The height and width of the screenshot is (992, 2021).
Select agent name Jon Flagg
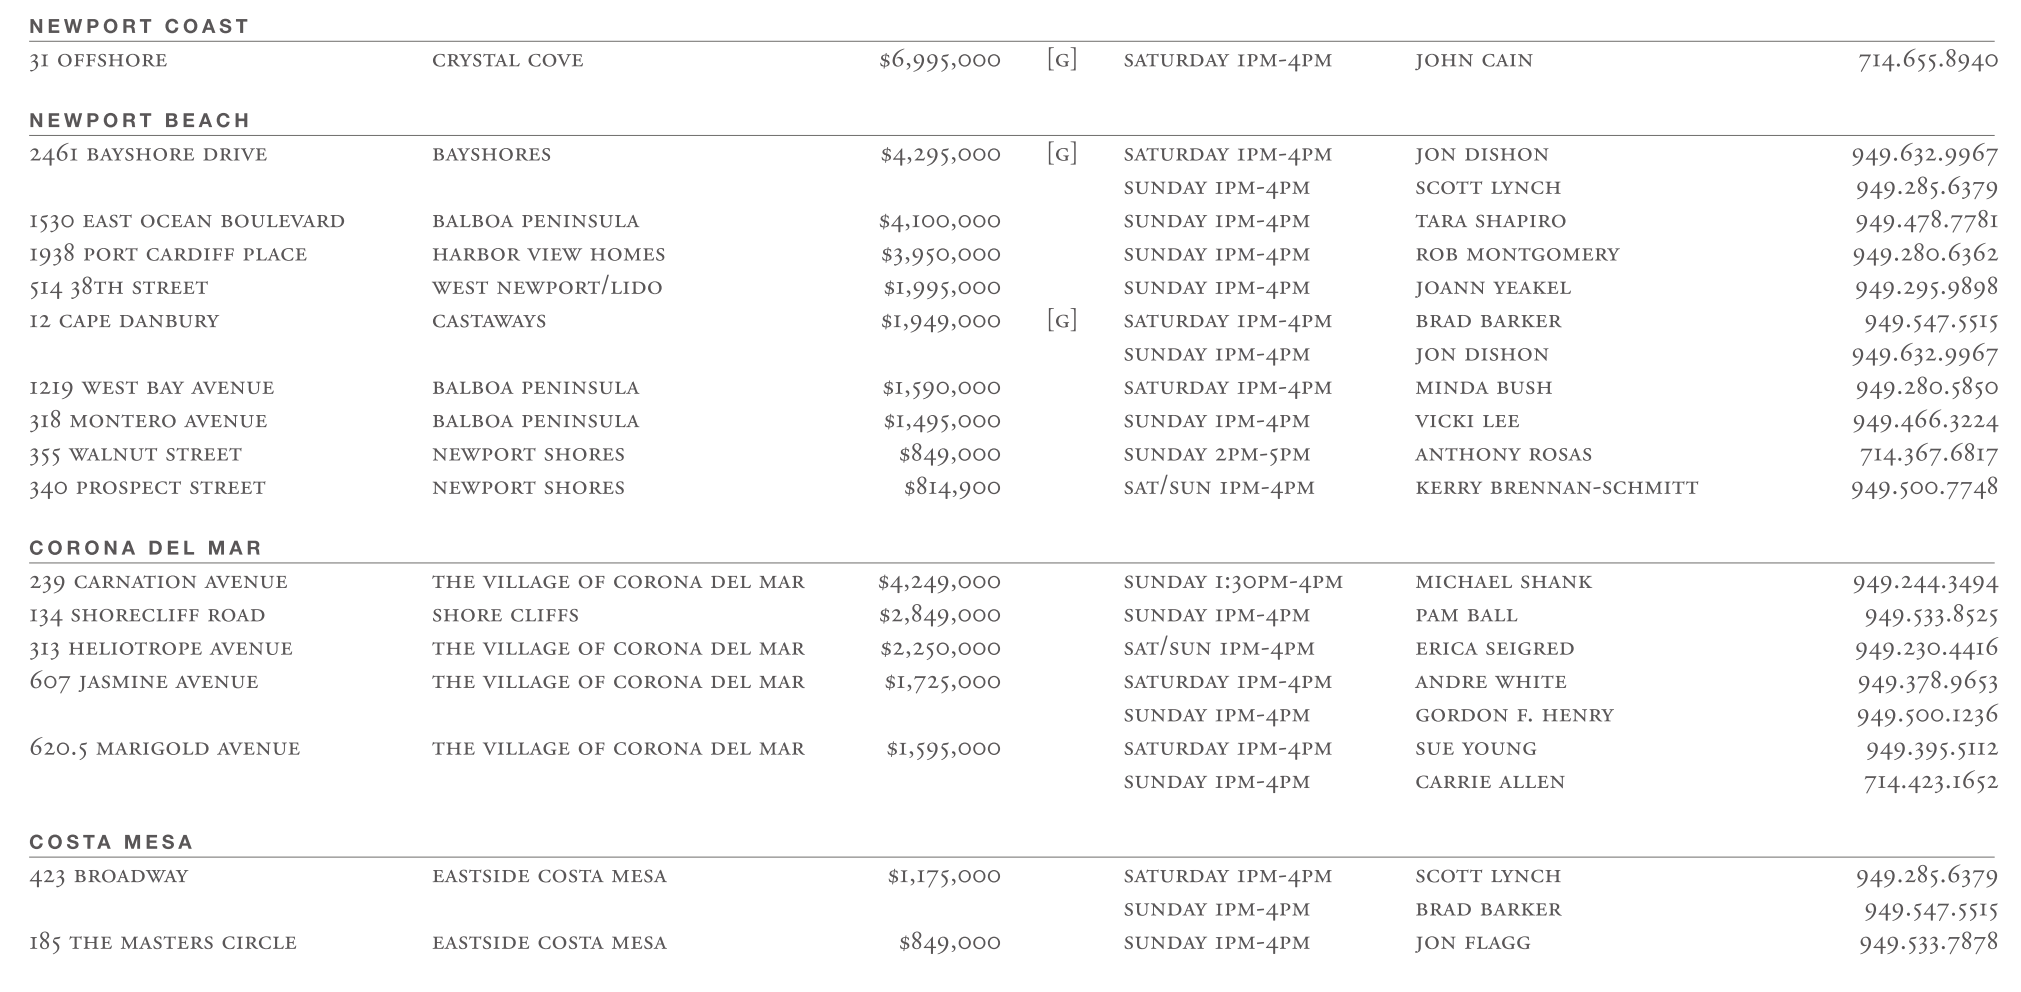pyautogui.click(x=1472, y=943)
